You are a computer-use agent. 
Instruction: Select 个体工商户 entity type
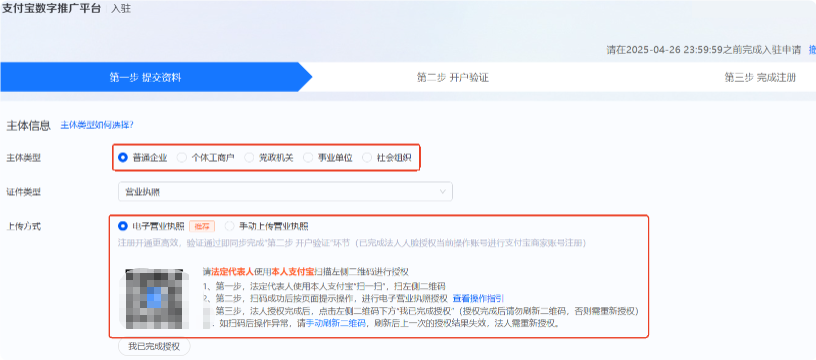pyautogui.click(x=206, y=158)
